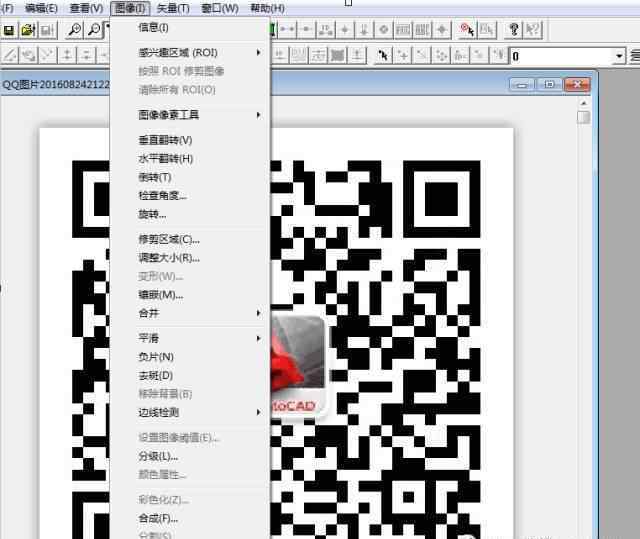640x539 pixels.
Task: Click greyed 设置图像阈值(E)... item
Action: click(189, 438)
